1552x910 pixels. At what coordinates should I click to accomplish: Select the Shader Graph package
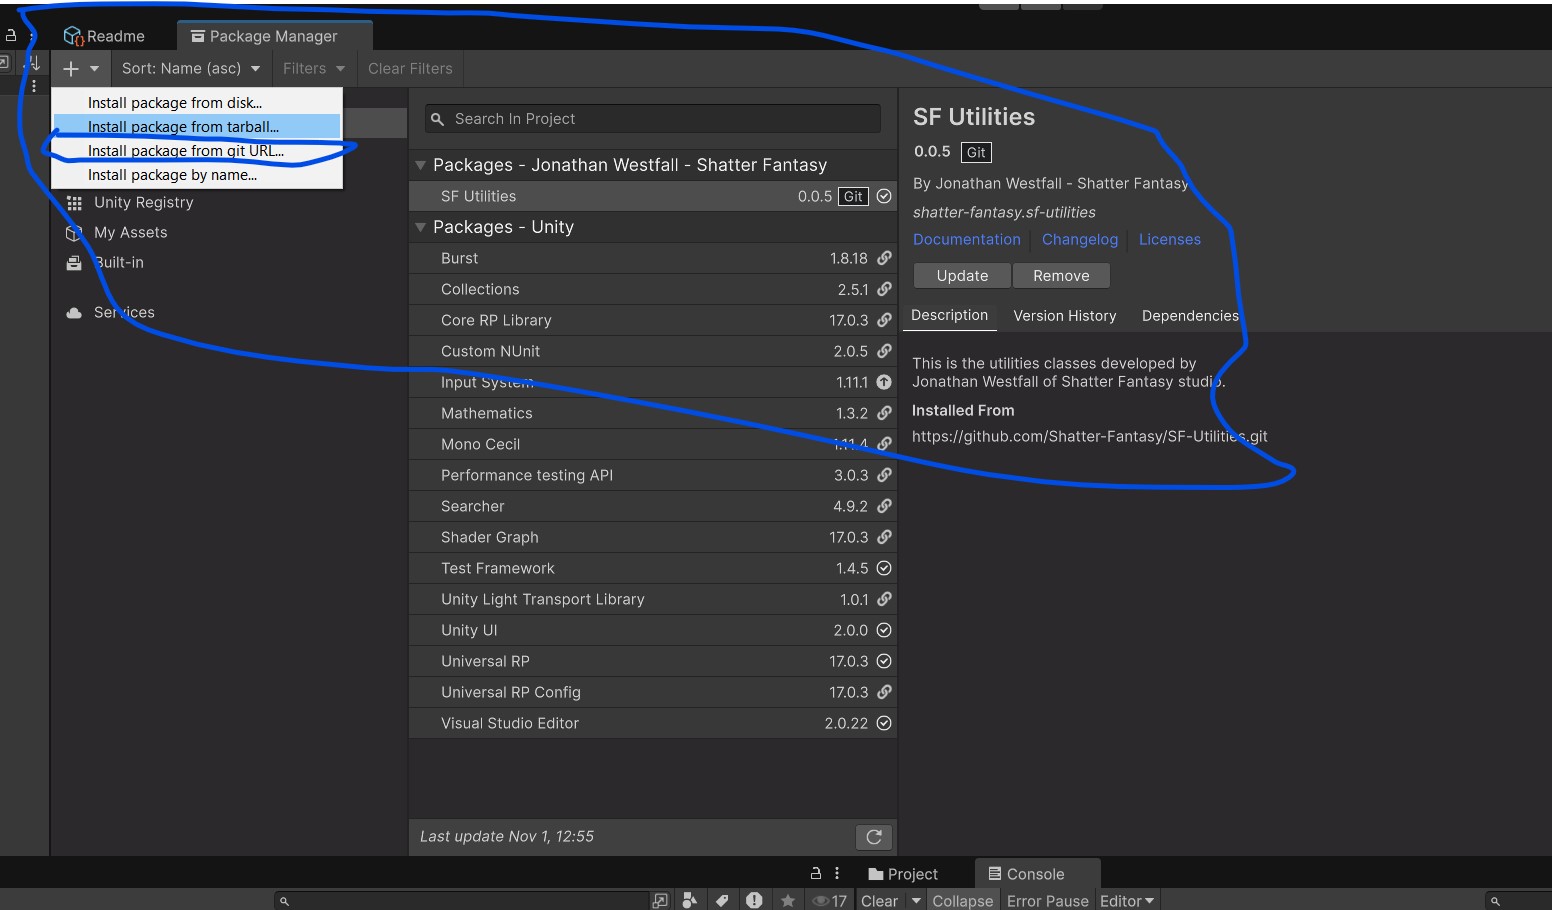coord(653,537)
